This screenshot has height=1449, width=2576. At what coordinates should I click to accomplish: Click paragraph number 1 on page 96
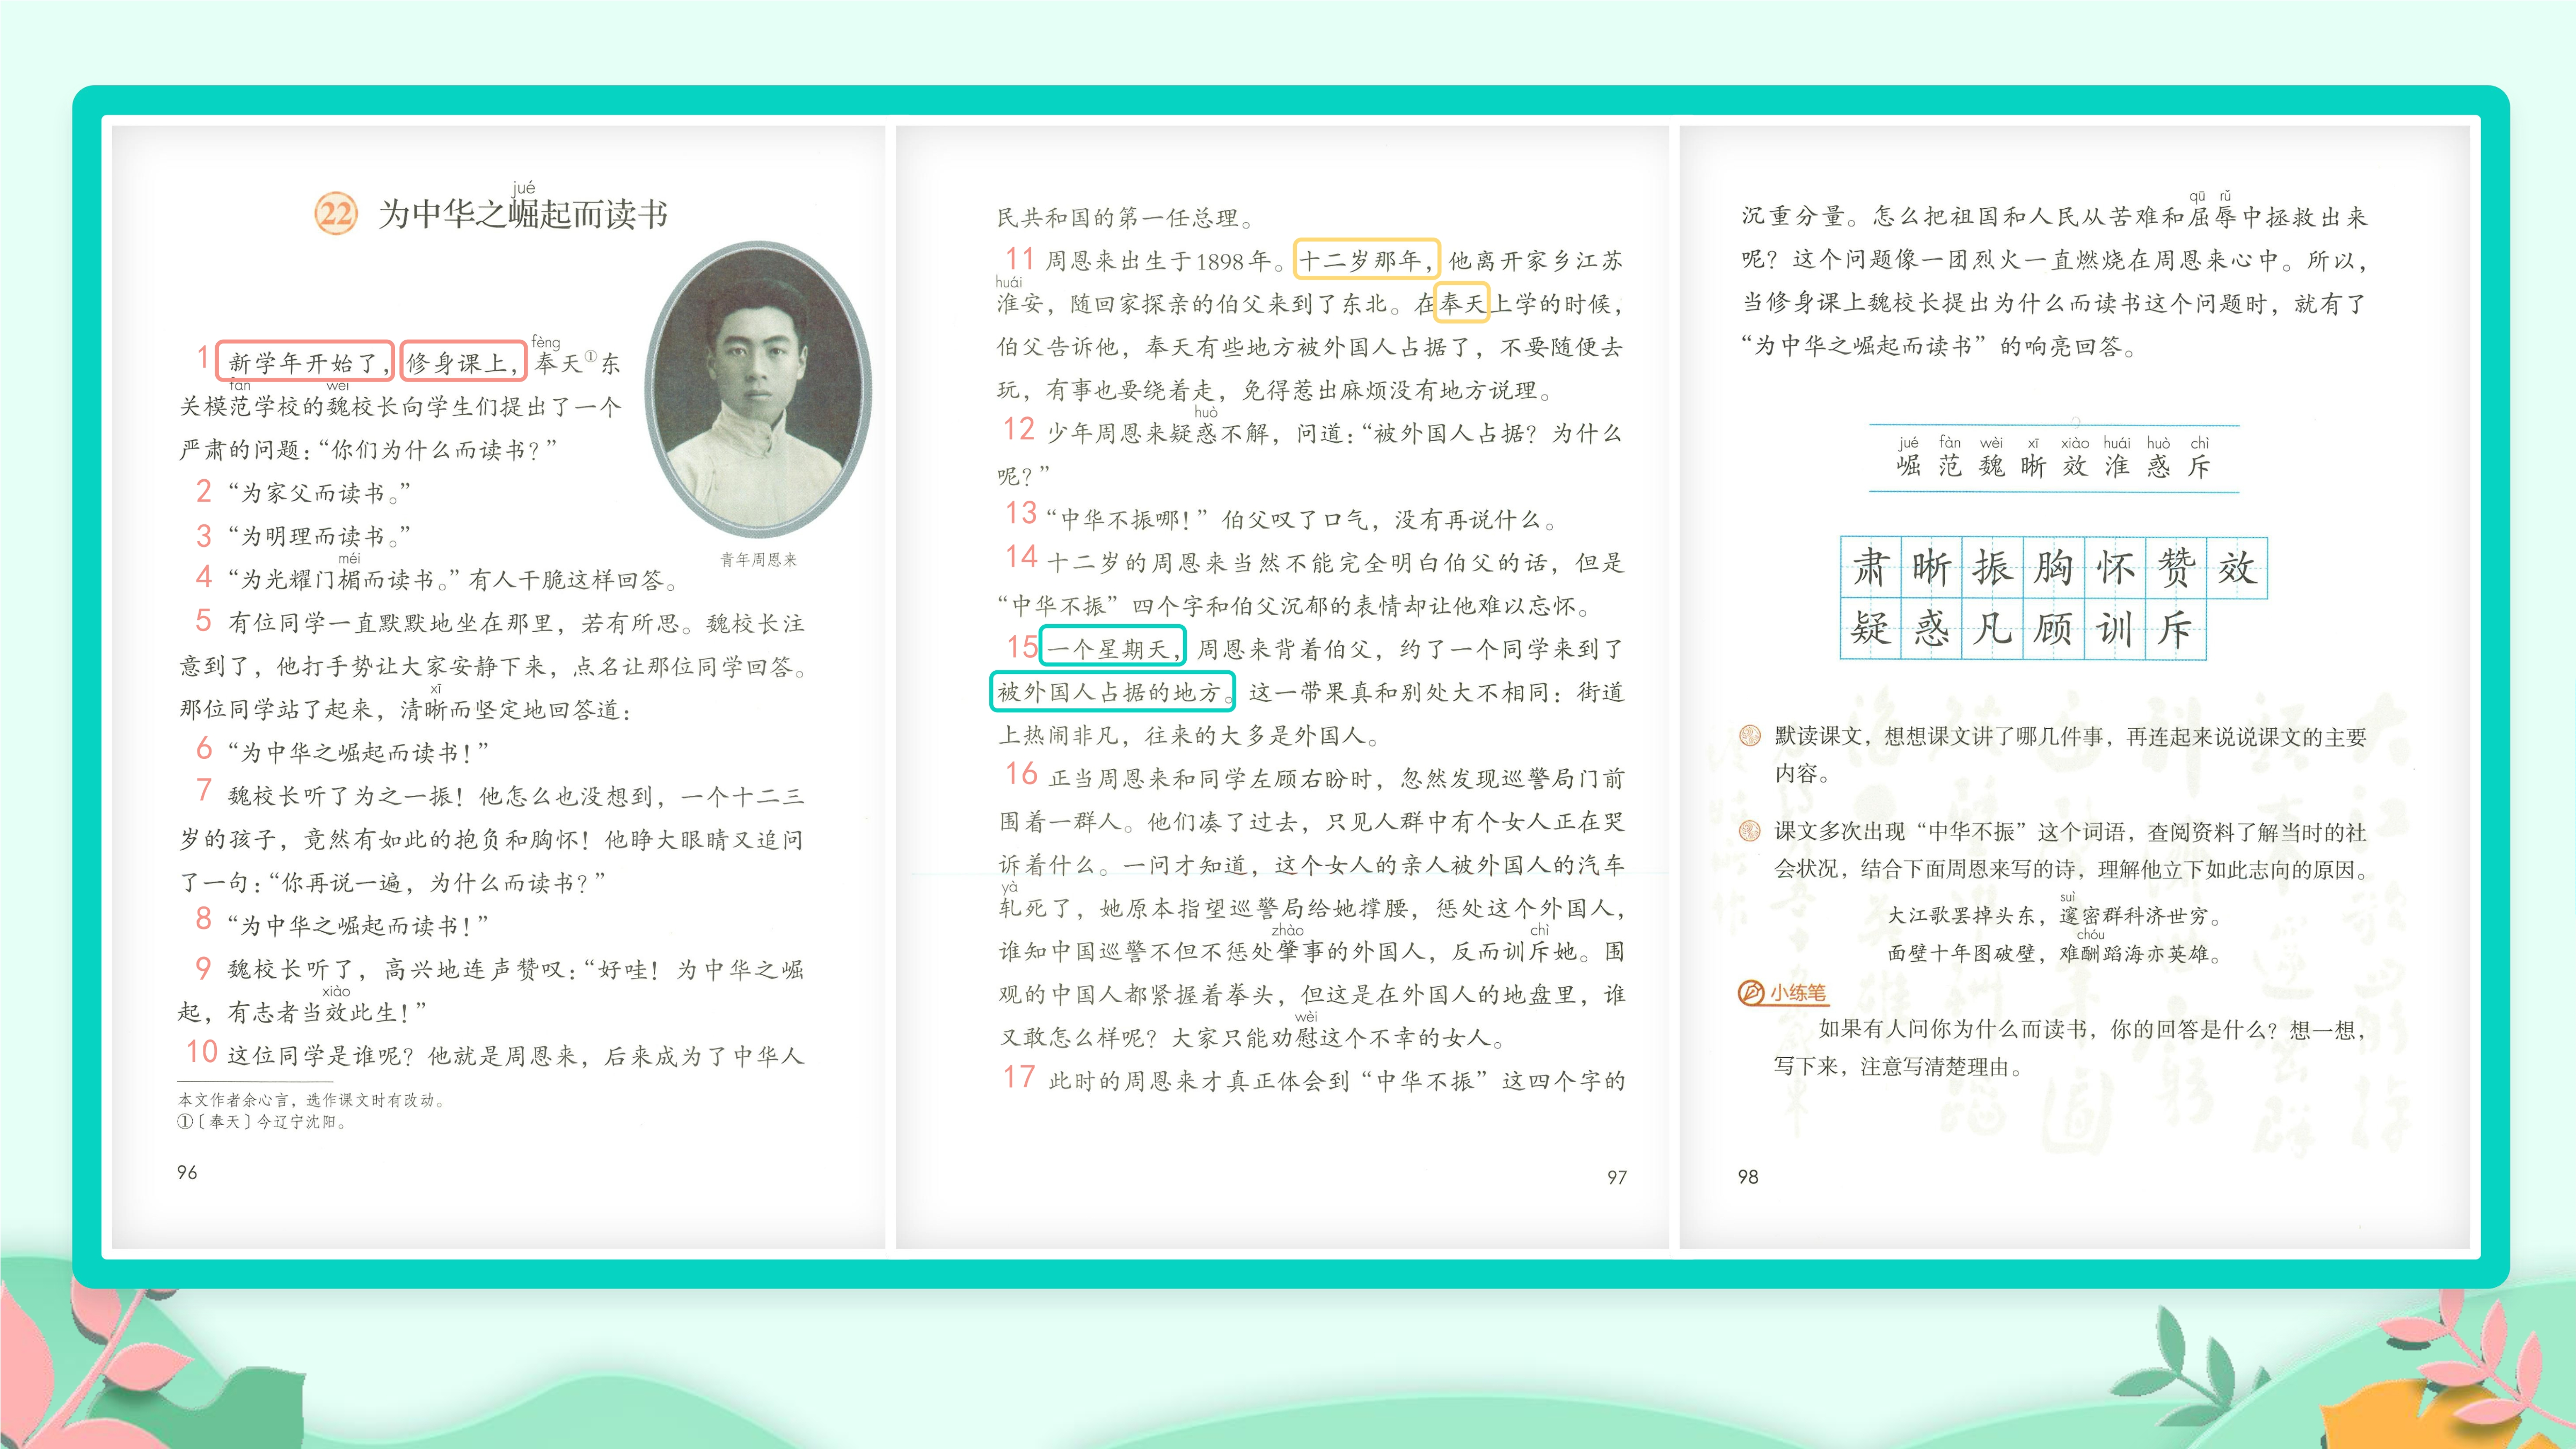203,358
